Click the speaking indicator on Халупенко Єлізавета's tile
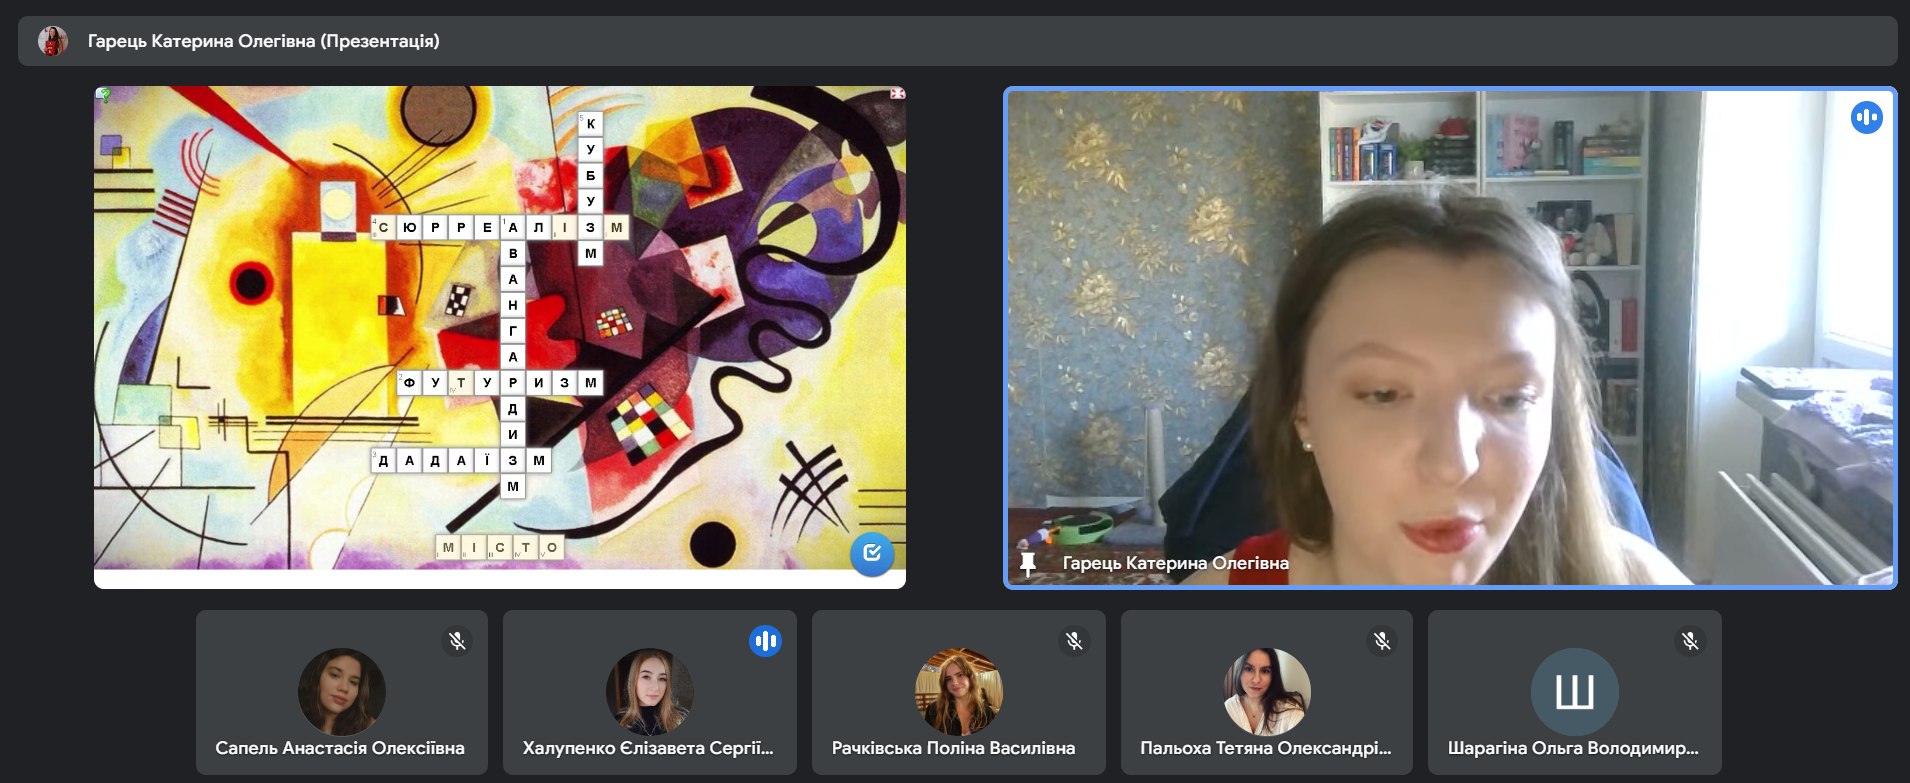This screenshot has width=1910, height=783. 766,641
